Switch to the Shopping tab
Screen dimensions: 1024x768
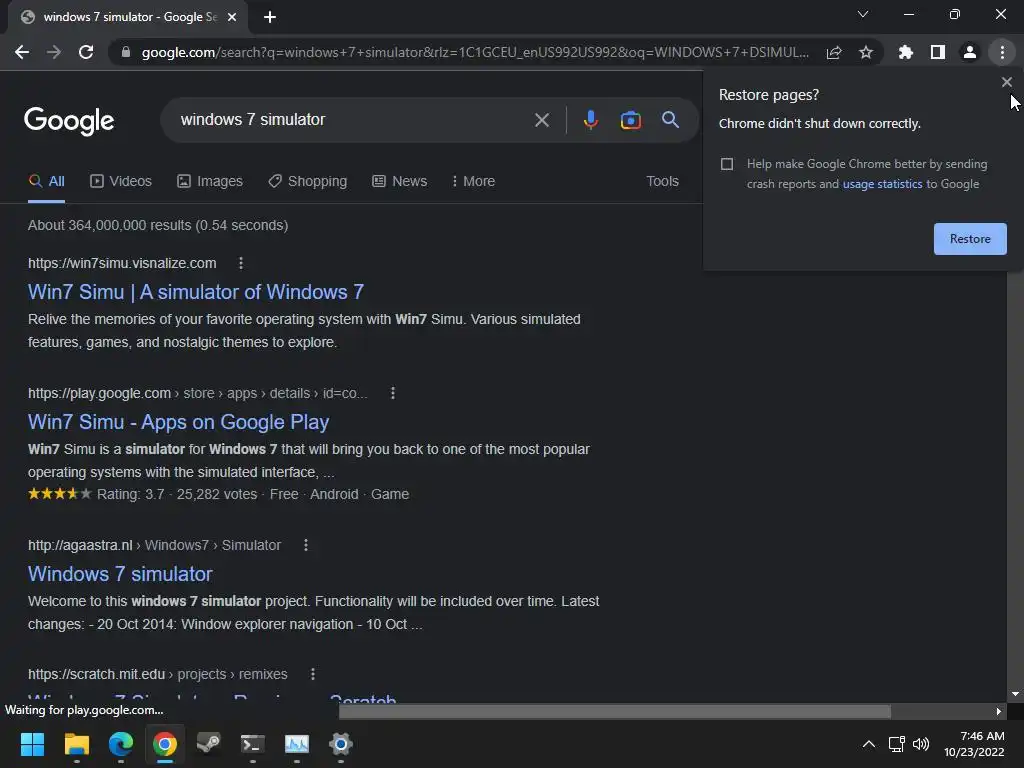308,182
